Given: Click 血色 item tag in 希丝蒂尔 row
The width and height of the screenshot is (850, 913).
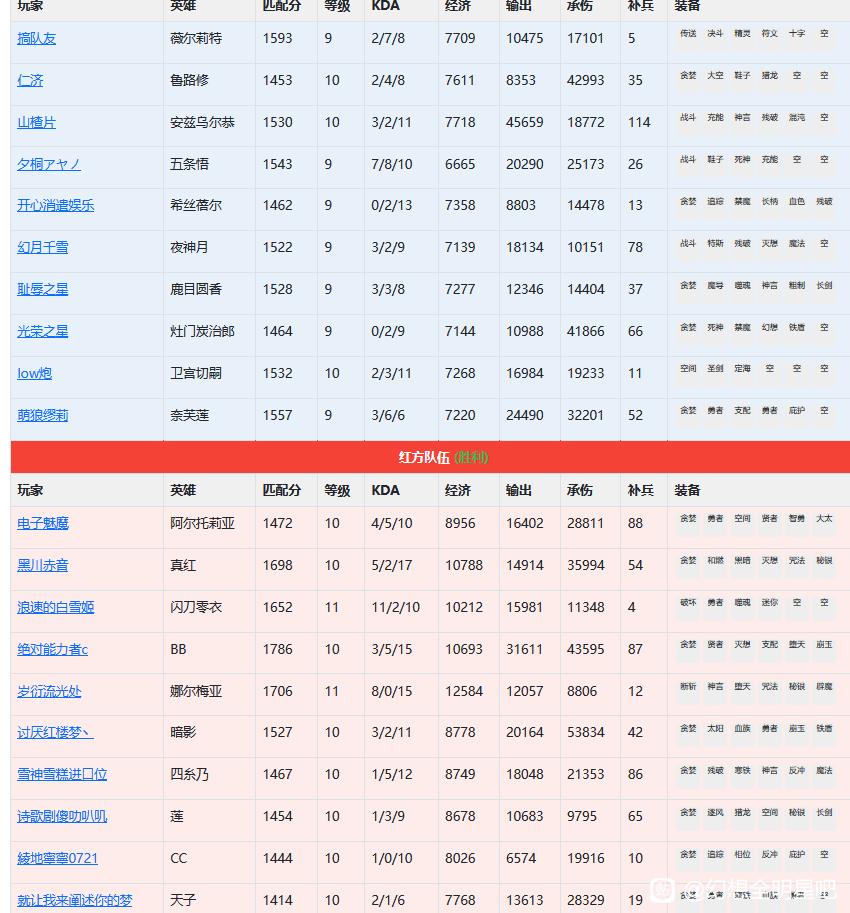Looking at the screenshot, I should click(797, 201).
